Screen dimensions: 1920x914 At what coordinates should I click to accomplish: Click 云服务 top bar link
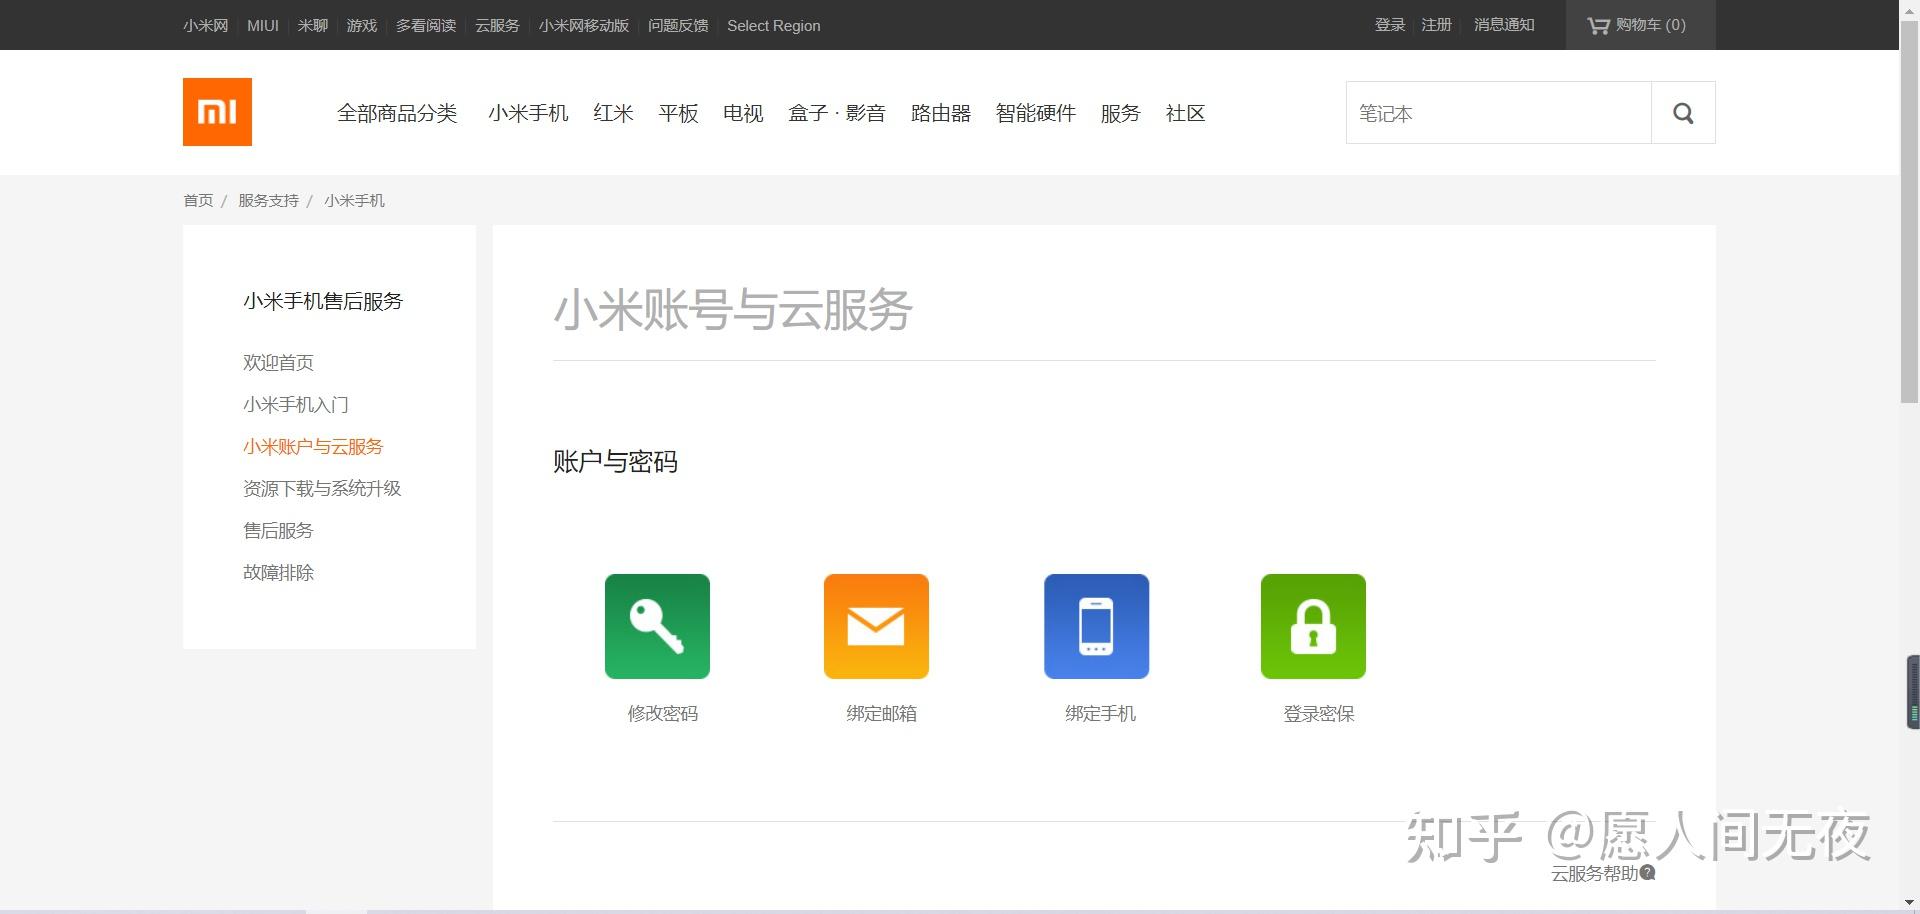tap(497, 25)
